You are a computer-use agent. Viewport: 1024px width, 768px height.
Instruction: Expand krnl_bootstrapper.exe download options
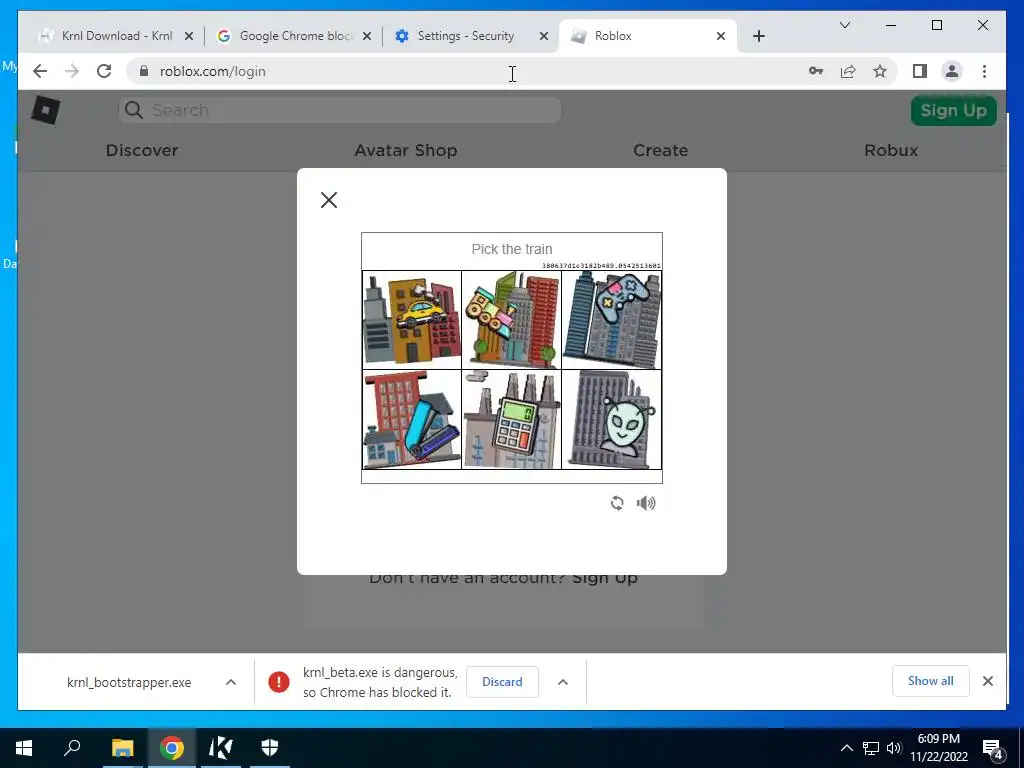coord(231,682)
